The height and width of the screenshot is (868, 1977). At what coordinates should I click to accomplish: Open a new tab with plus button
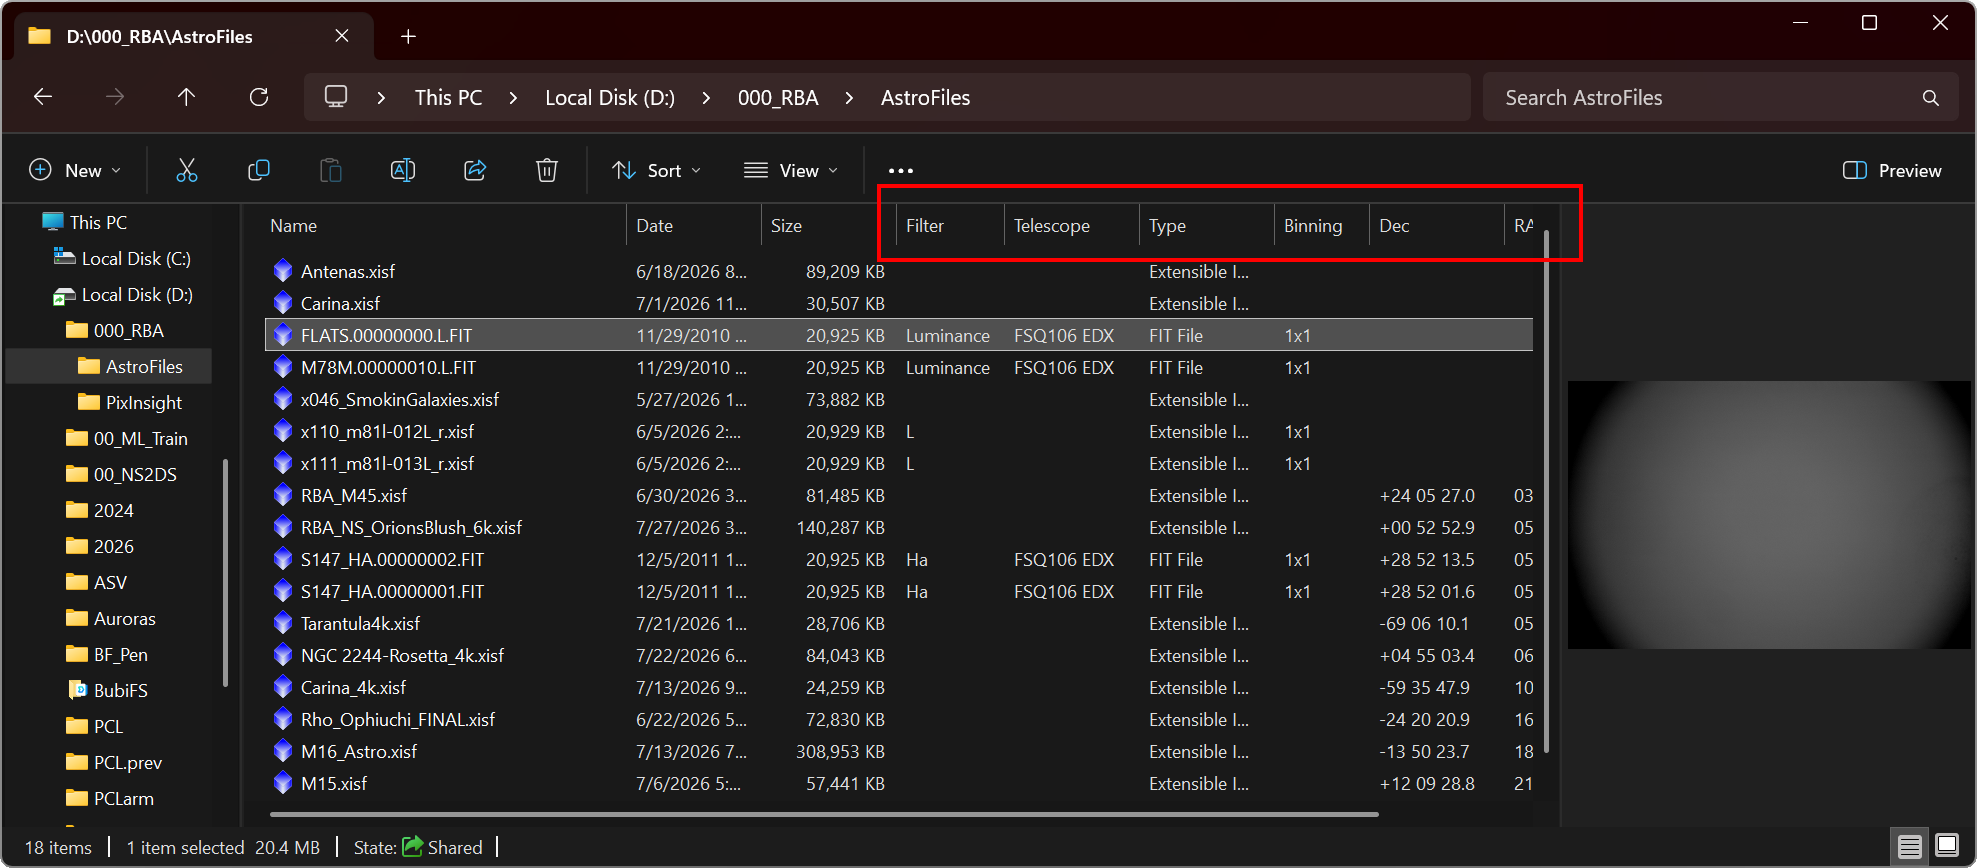tap(408, 36)
